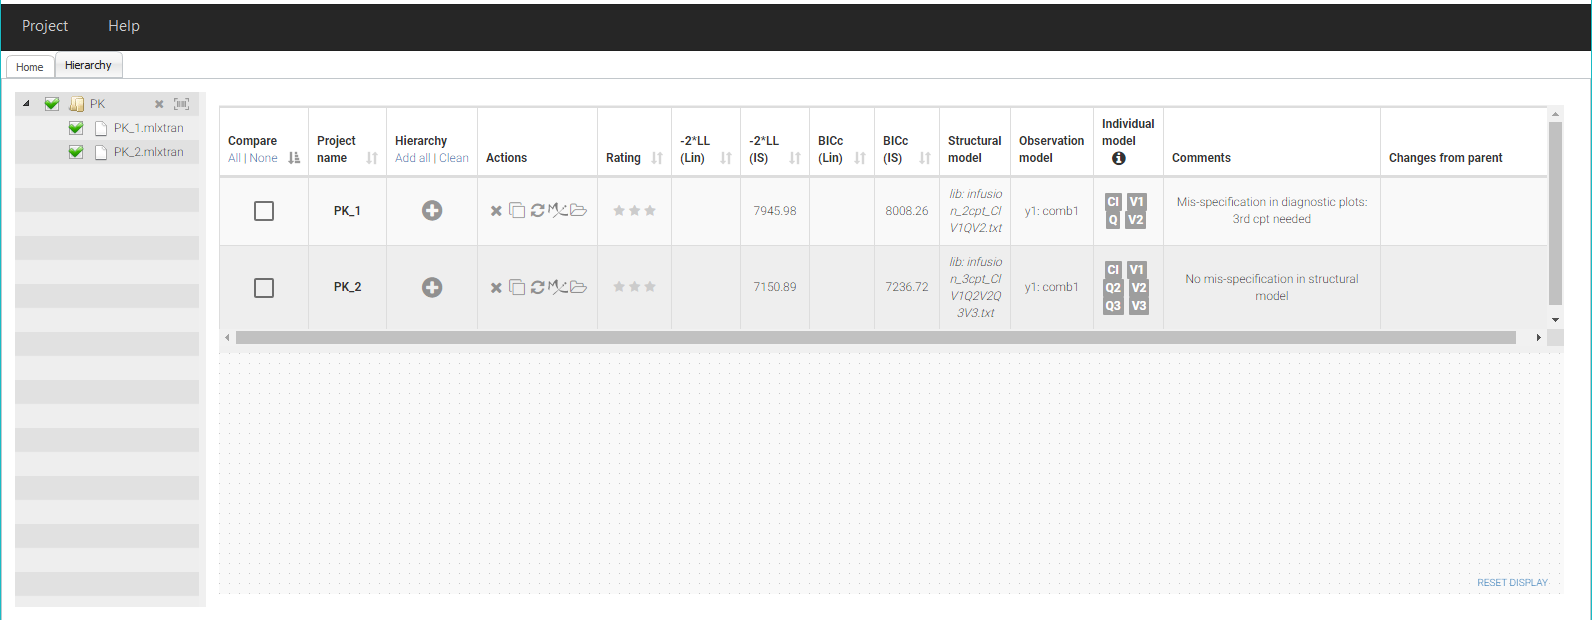Click the delete X icon for PK_1
This screenshot has width=1592, height=620.
496,211
